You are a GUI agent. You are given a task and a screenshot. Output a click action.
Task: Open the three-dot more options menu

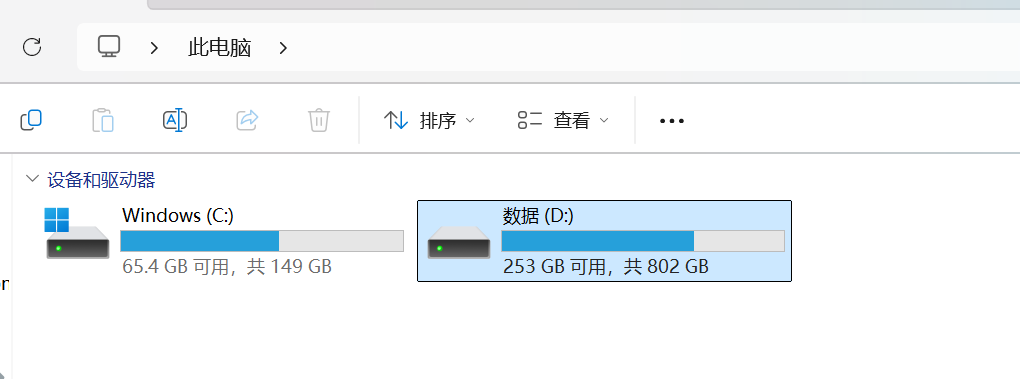[x=671, y=121]
